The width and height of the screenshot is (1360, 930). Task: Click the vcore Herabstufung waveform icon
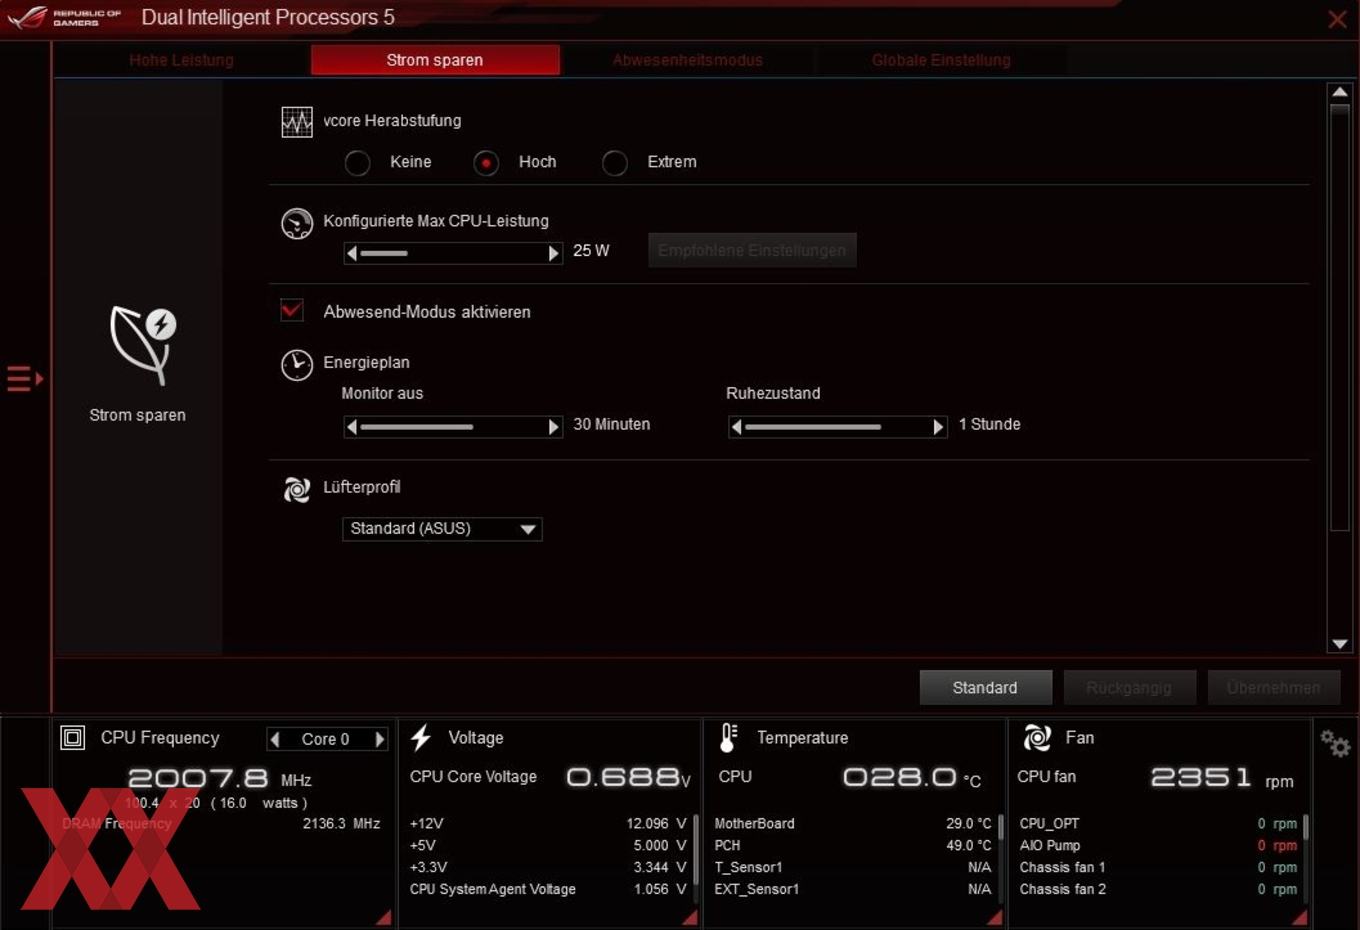pyautogui.click(x=297, y=122)
